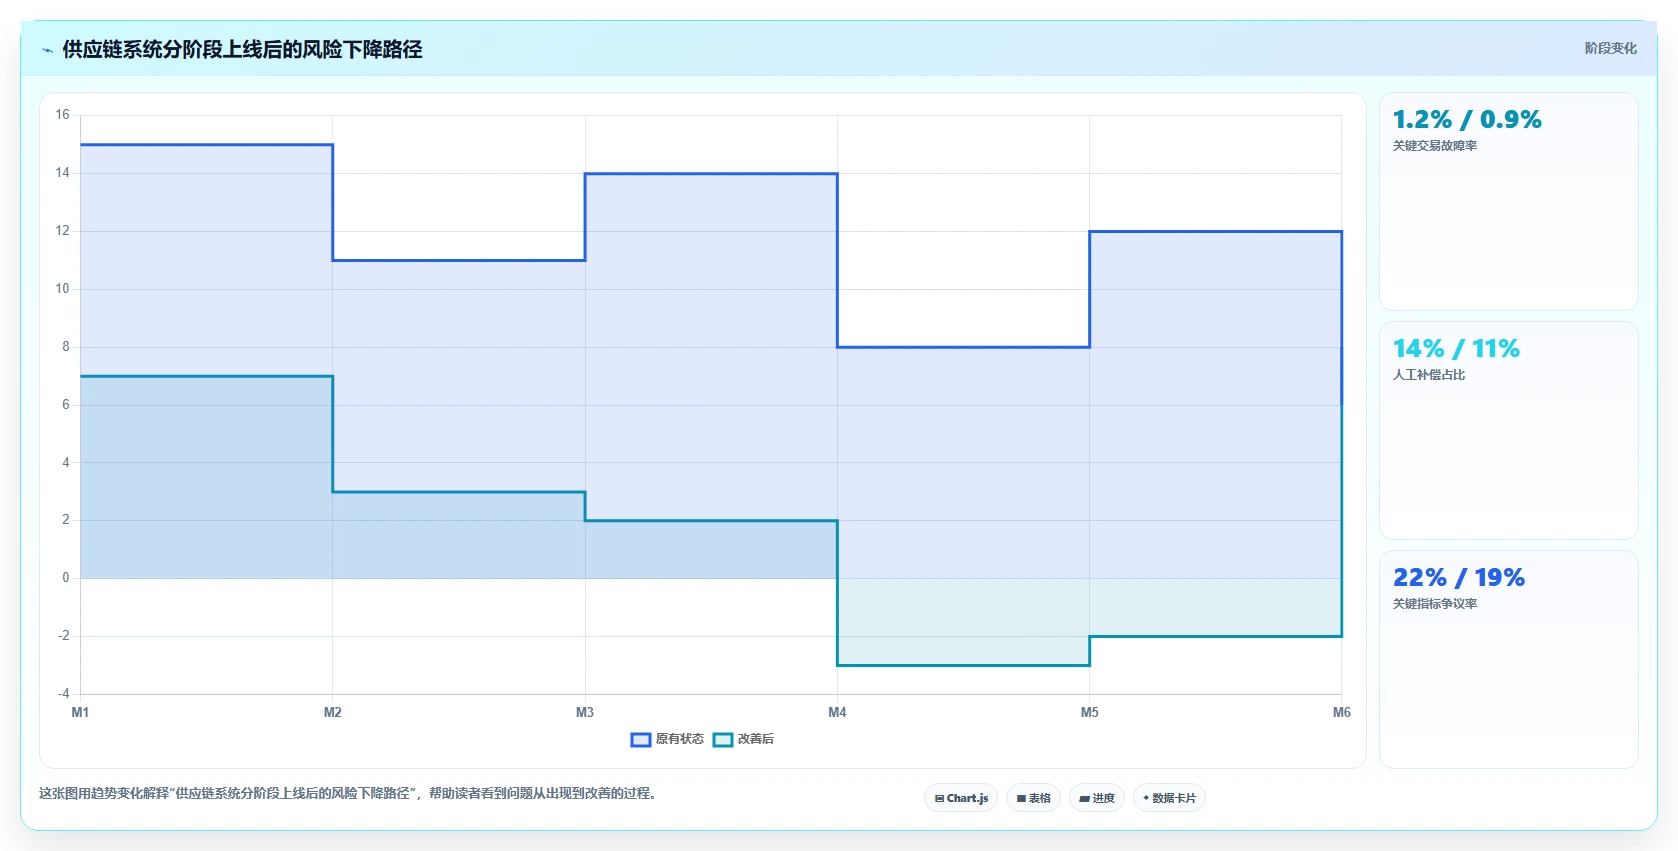1678x851 pixels.
Task: Click the small icon before the chart title
Action: [47, 50]
